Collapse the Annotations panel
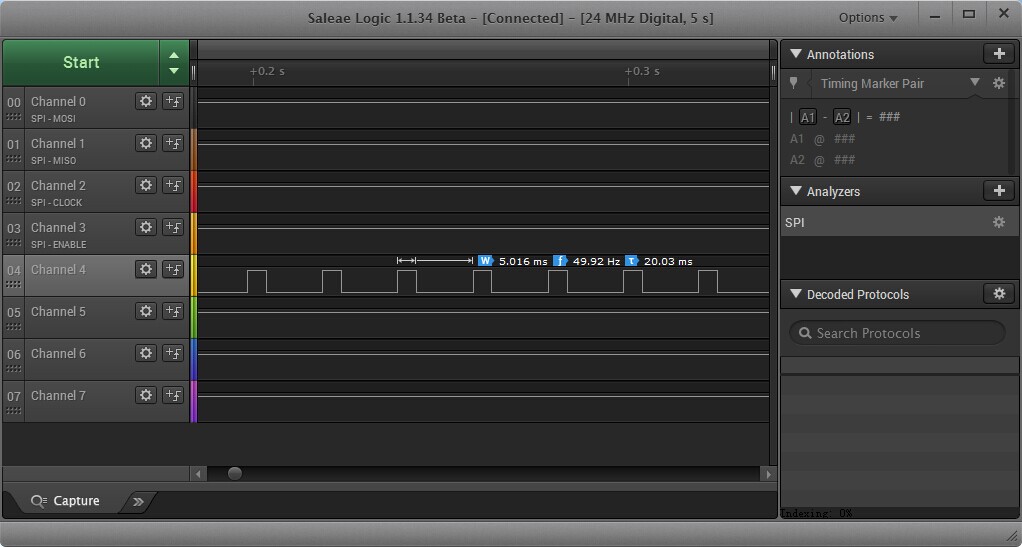Screen dimensions: 1022x547 point(796,53)
